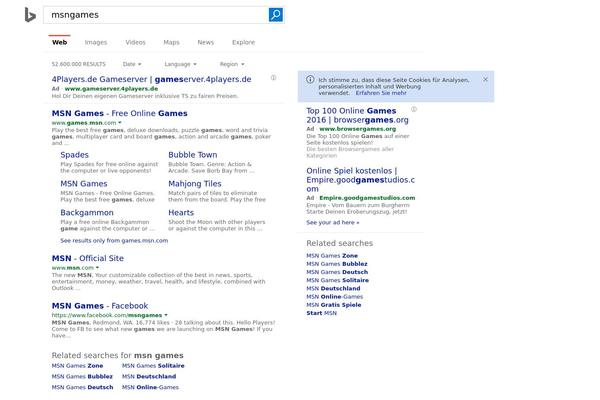This screenshot has width=600, height=400.
Task: Switch to the Videos tab
Action: point(135,42)
